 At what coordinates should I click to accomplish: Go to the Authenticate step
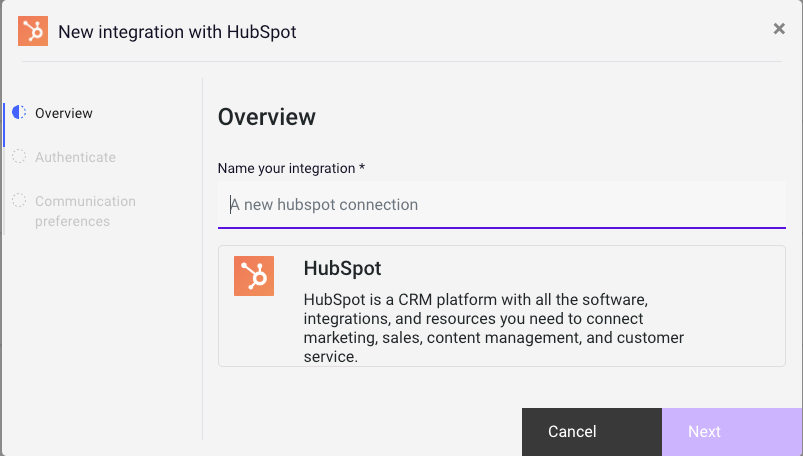[75, 157]
